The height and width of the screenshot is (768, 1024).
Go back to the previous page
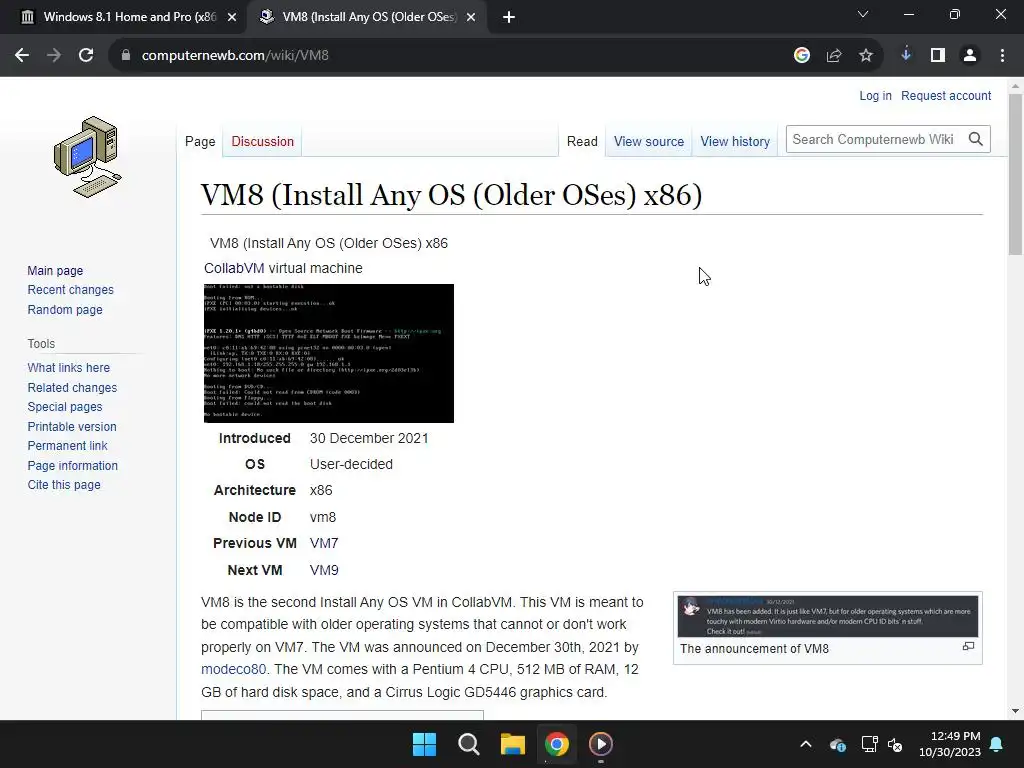tap(22, 56)
